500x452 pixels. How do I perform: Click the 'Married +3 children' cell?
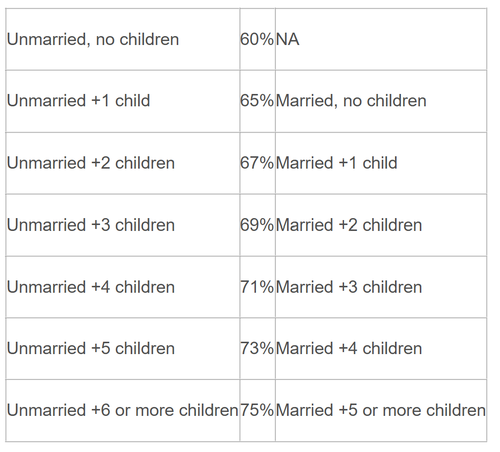381,287
